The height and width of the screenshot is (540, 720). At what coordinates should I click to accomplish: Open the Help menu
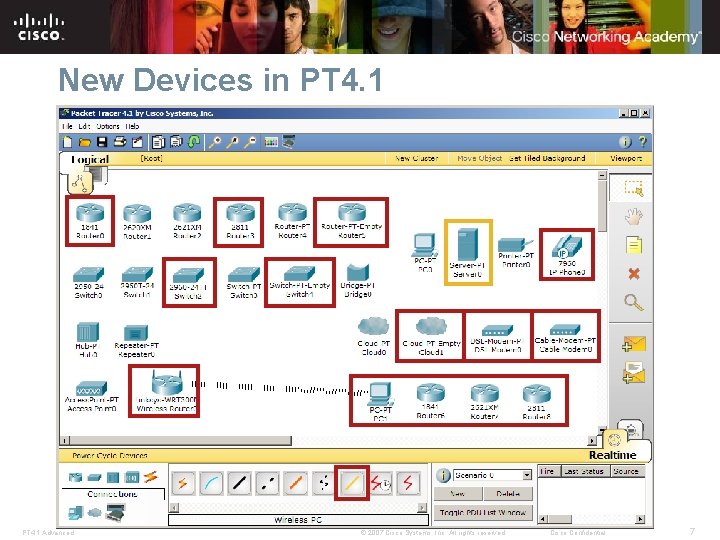click(x=132, y=126)
